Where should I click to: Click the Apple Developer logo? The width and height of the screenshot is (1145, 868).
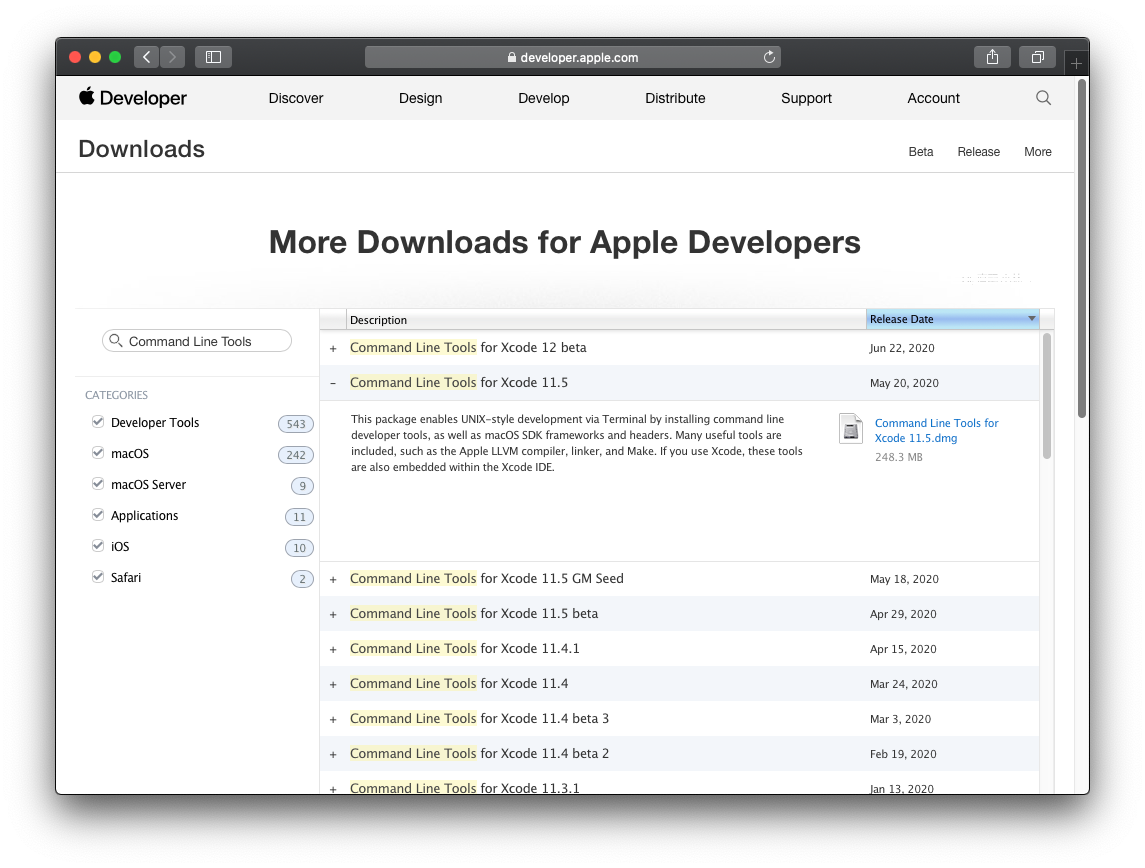[133, 98]
